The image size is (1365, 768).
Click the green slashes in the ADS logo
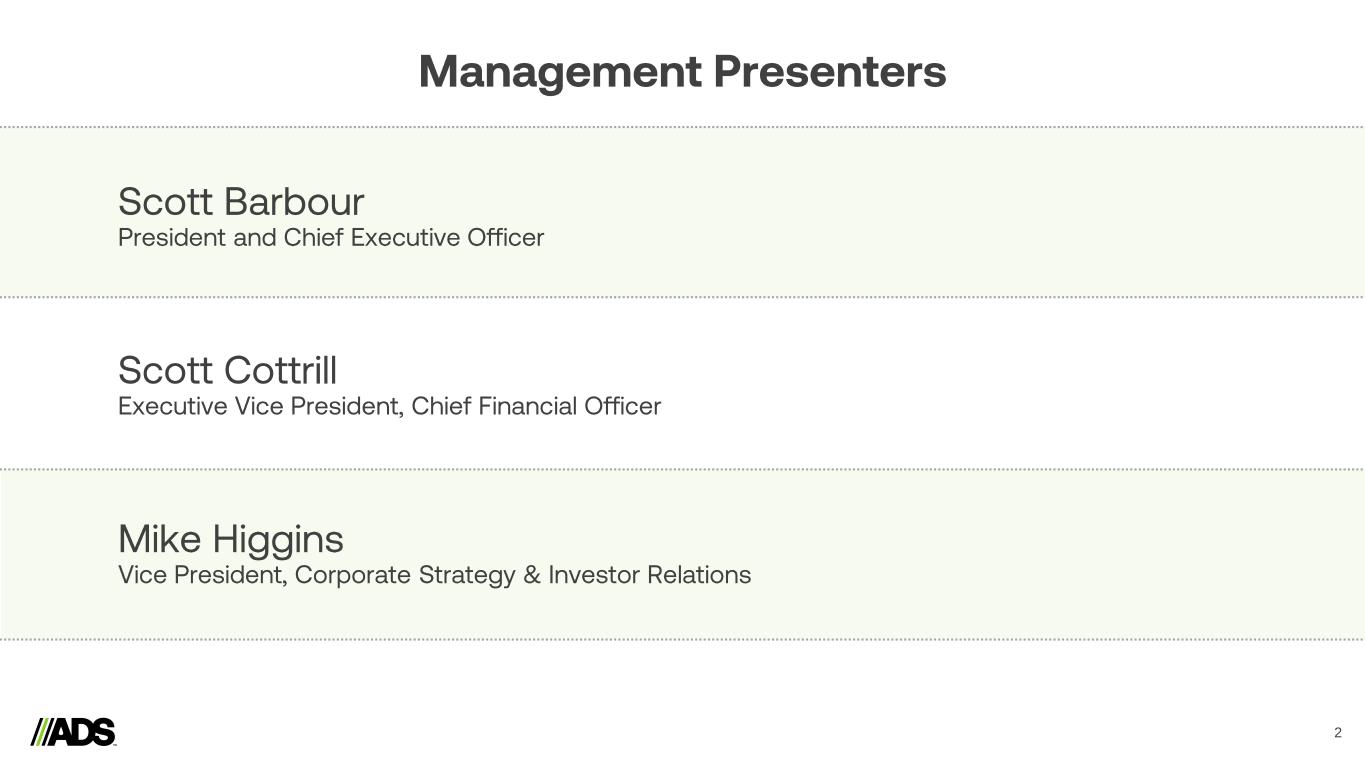click(x=41, y=732)
